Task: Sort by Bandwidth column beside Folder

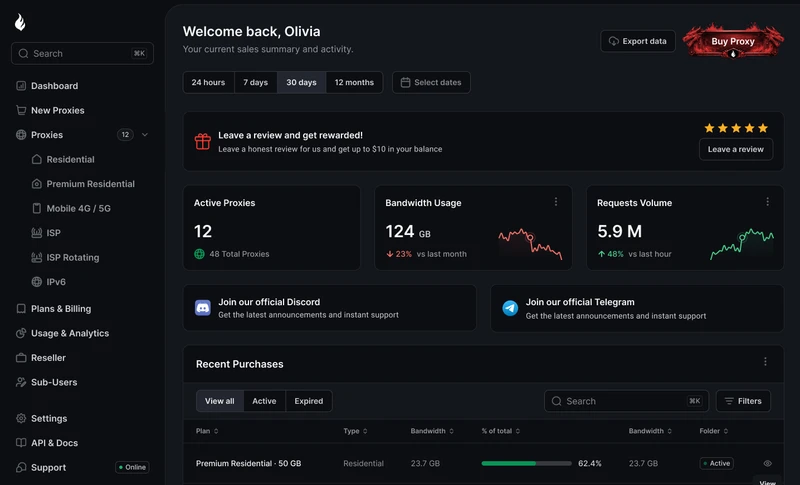Action: click(650, 431)
